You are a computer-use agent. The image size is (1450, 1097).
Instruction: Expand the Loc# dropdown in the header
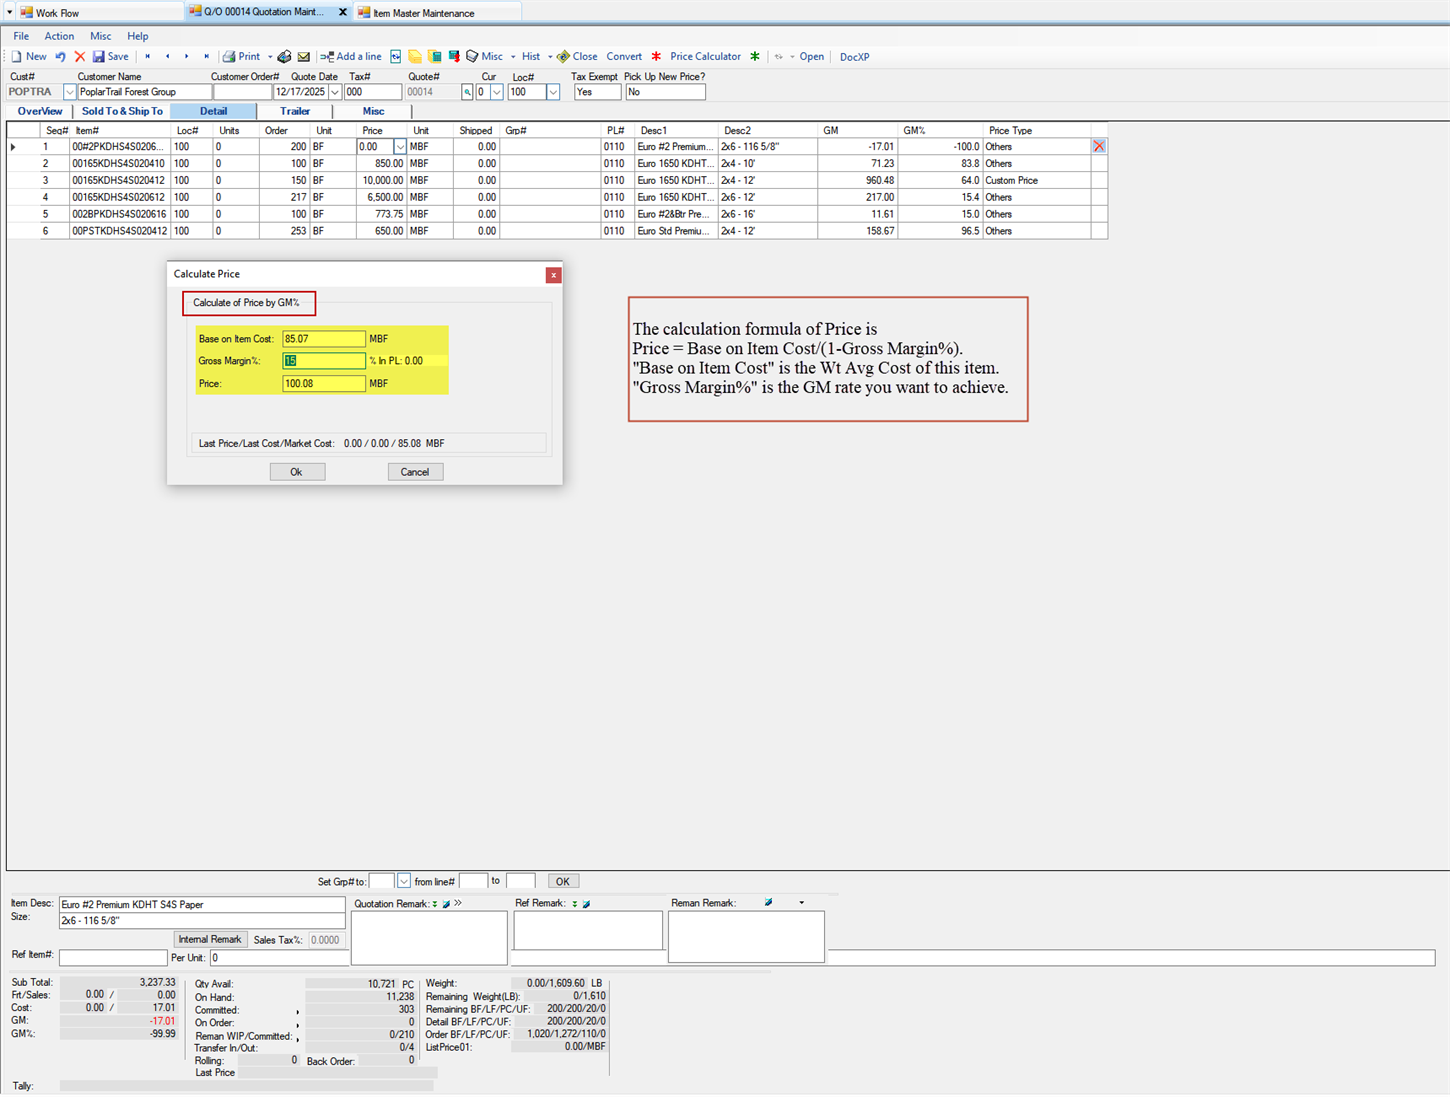click(553, 92)
